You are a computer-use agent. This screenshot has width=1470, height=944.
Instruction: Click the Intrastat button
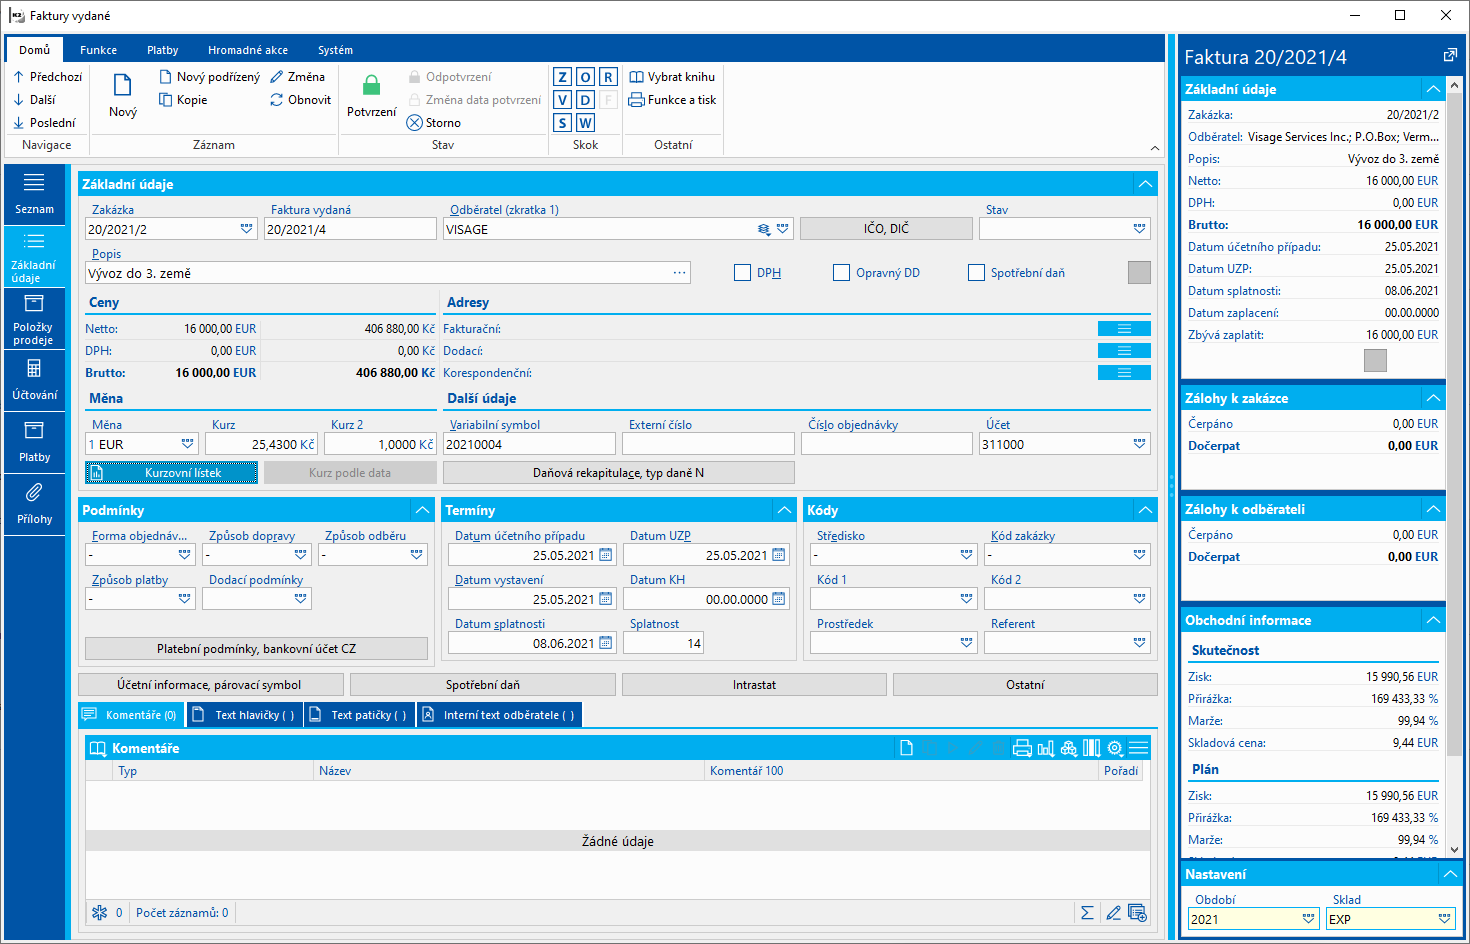754,685
